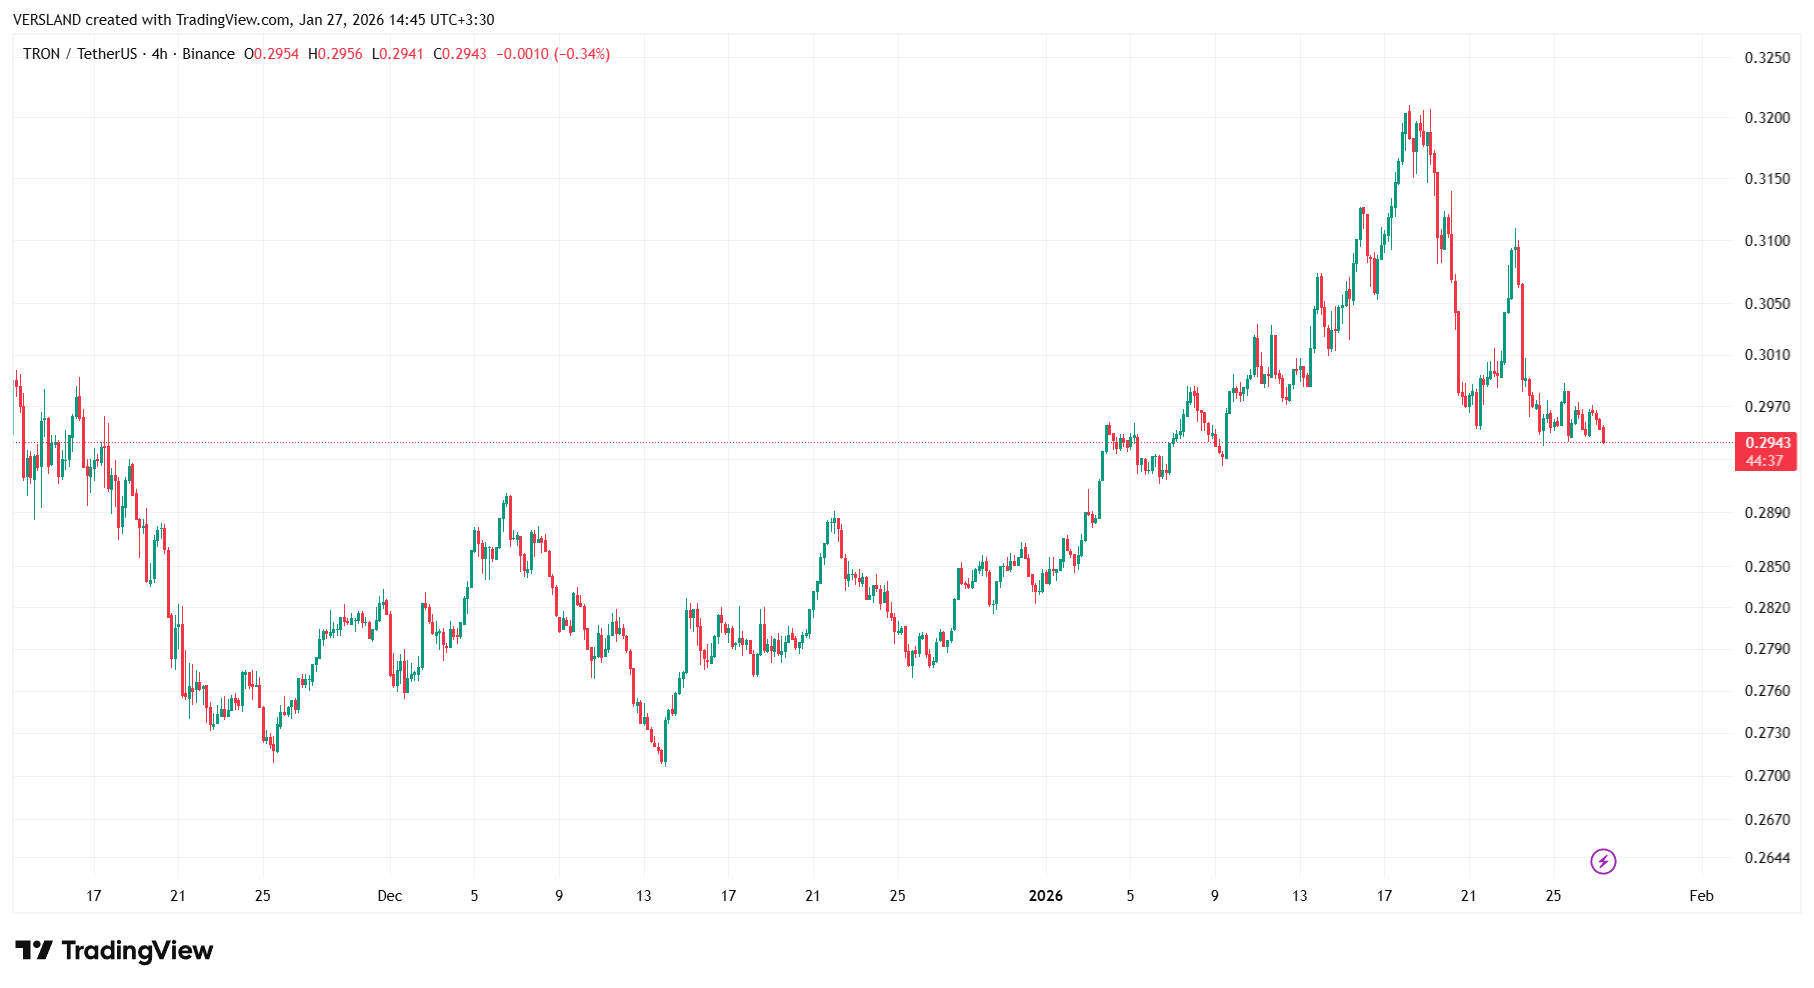
Task: Click the High value 0.2956 in legend
Action: click(340, 54)
